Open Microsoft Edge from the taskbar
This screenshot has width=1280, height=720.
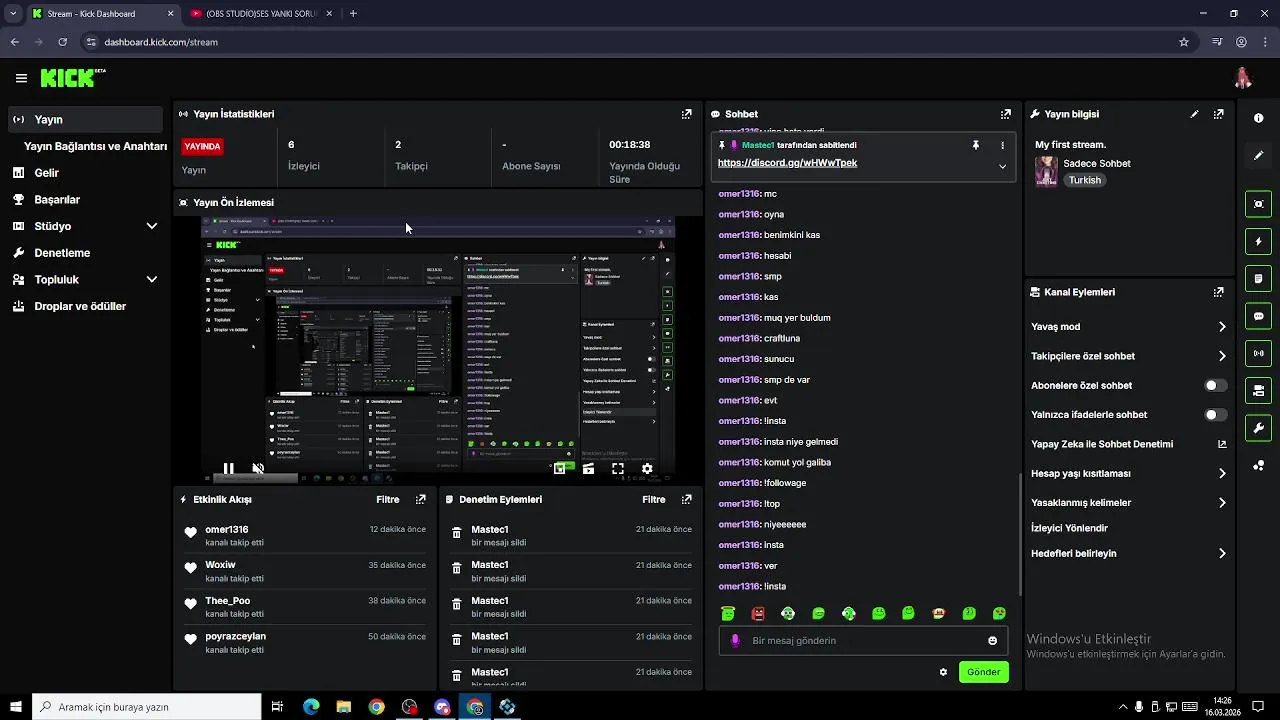(311, 707)
